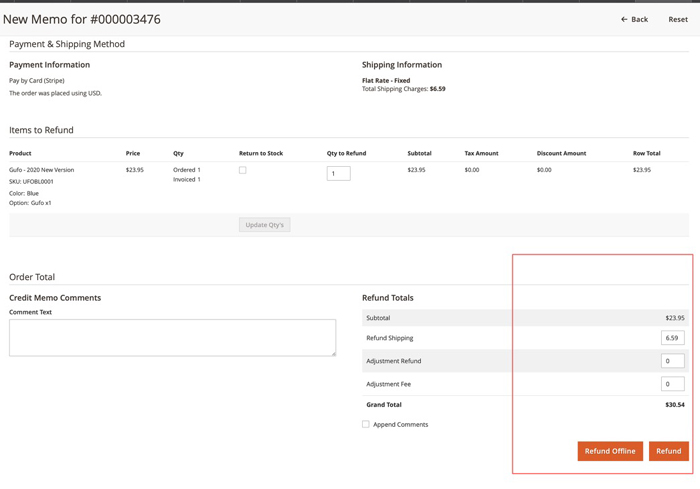Focus the Comment Text textarea

pyautogui.click(x=172, y=337)
